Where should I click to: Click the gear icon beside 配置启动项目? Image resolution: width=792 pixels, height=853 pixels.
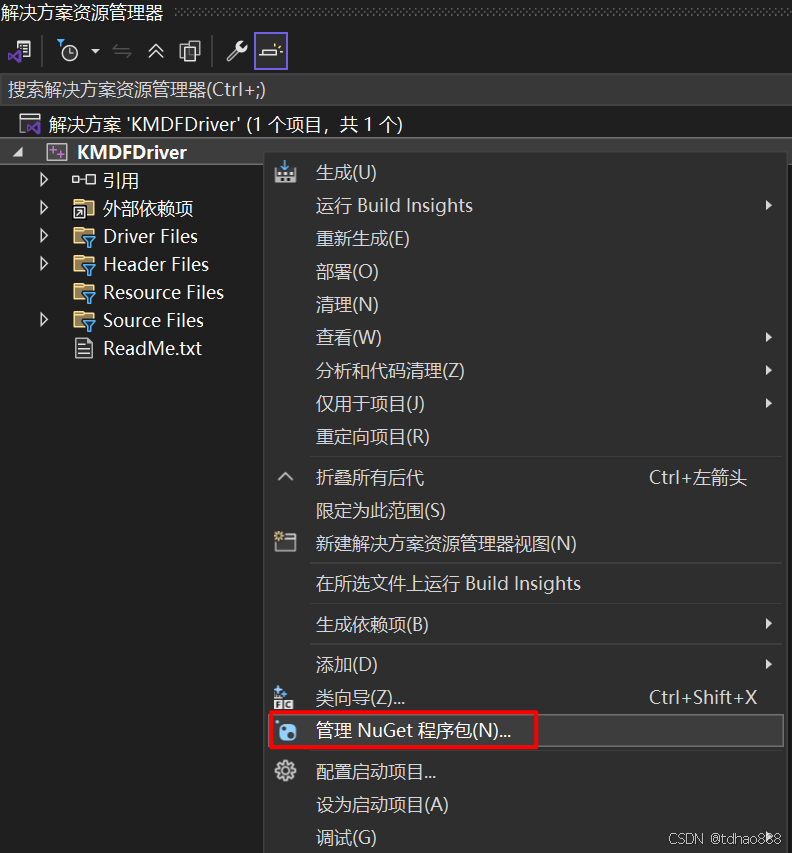click(x=285, y=771)
